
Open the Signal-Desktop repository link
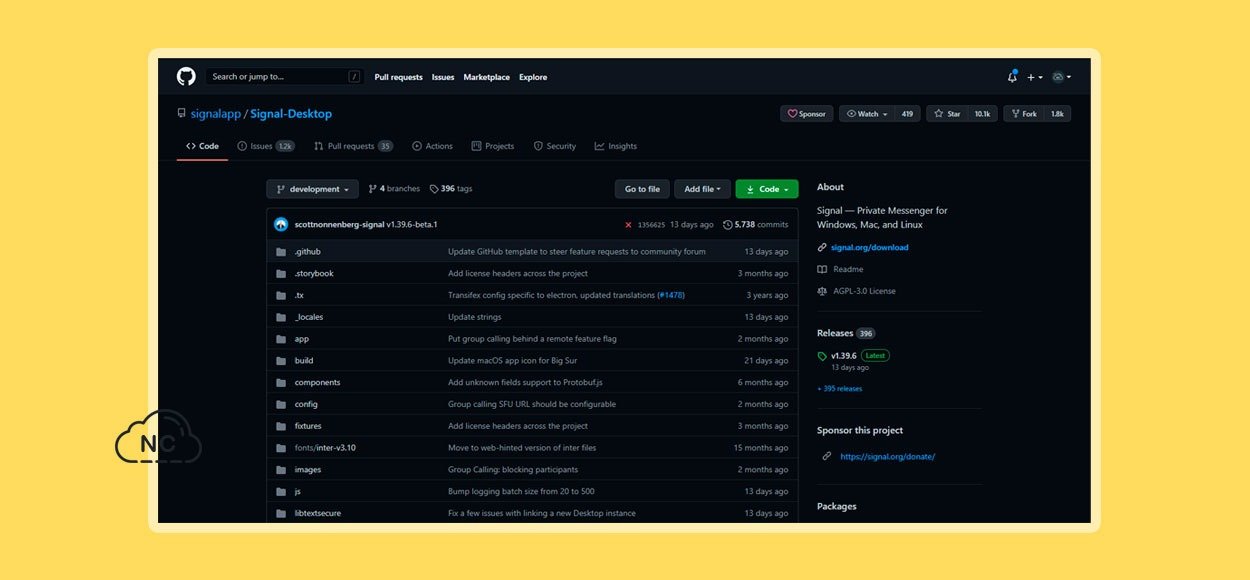[291, 114]
